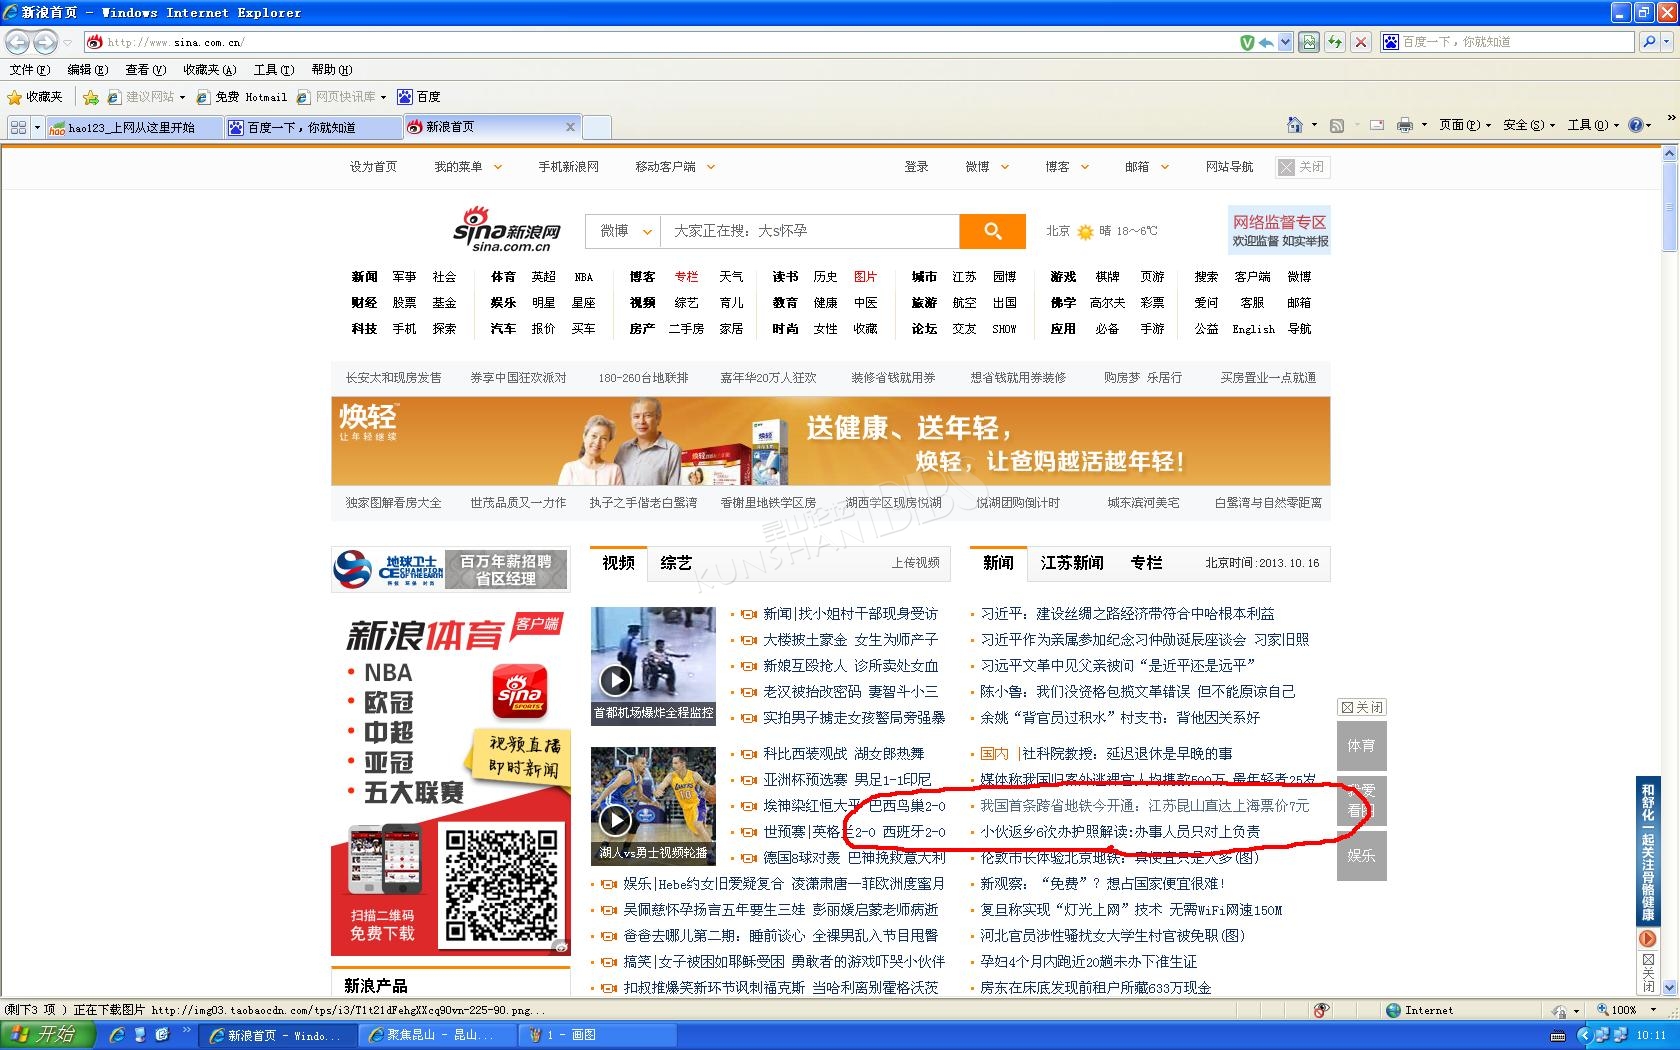The height and width of the screenshot is (1050, 1680).
Task: Expand the 移动客户端 dropdown arrow
Action: point(711,167)
